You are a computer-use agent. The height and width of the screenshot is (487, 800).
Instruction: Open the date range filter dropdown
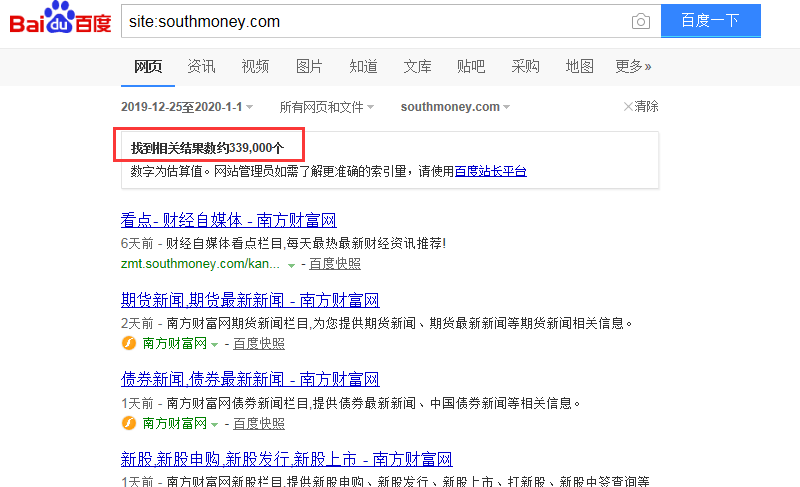tap(187, 107)
